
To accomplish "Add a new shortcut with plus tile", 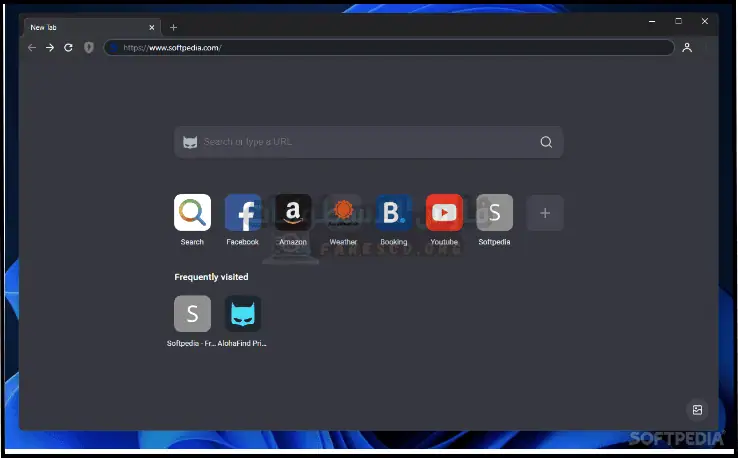I will (x=545, y=213).
